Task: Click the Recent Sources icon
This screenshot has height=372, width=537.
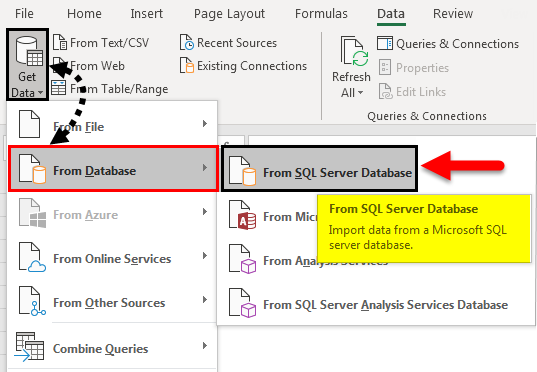Action: (x=187, y=42)
